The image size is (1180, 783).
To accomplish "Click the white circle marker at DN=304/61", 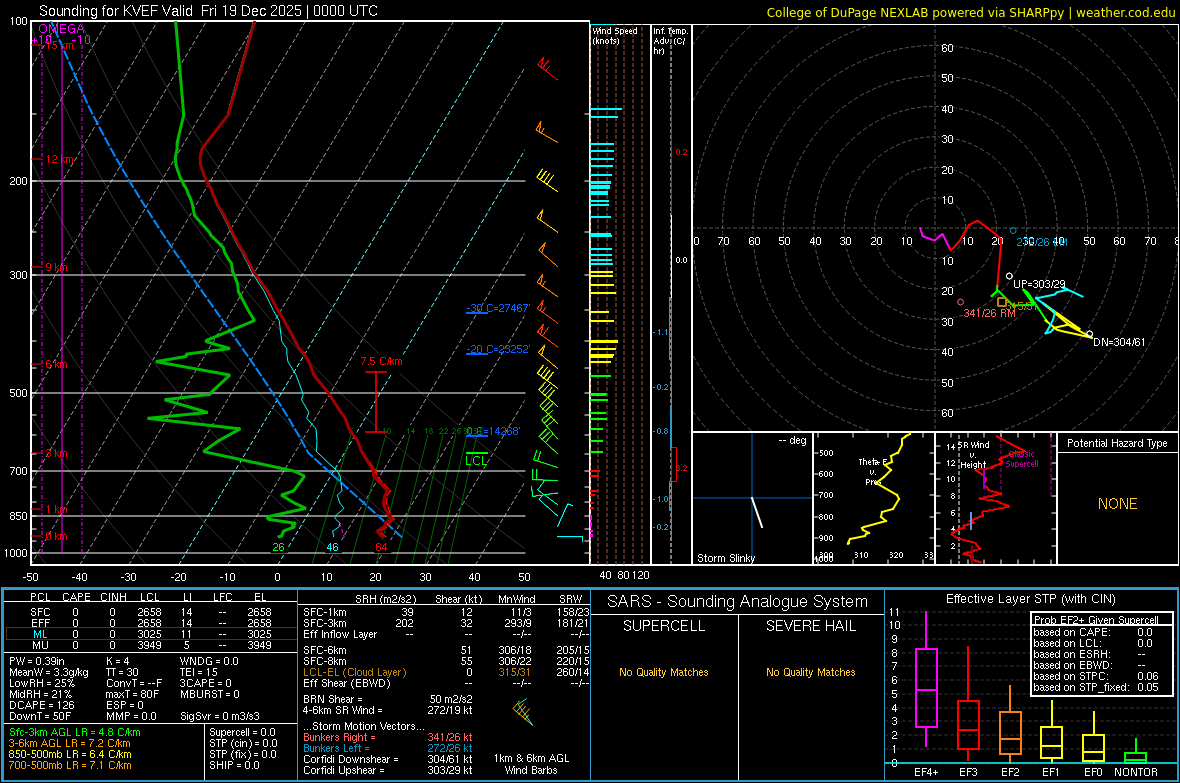I will point(1090,334).
